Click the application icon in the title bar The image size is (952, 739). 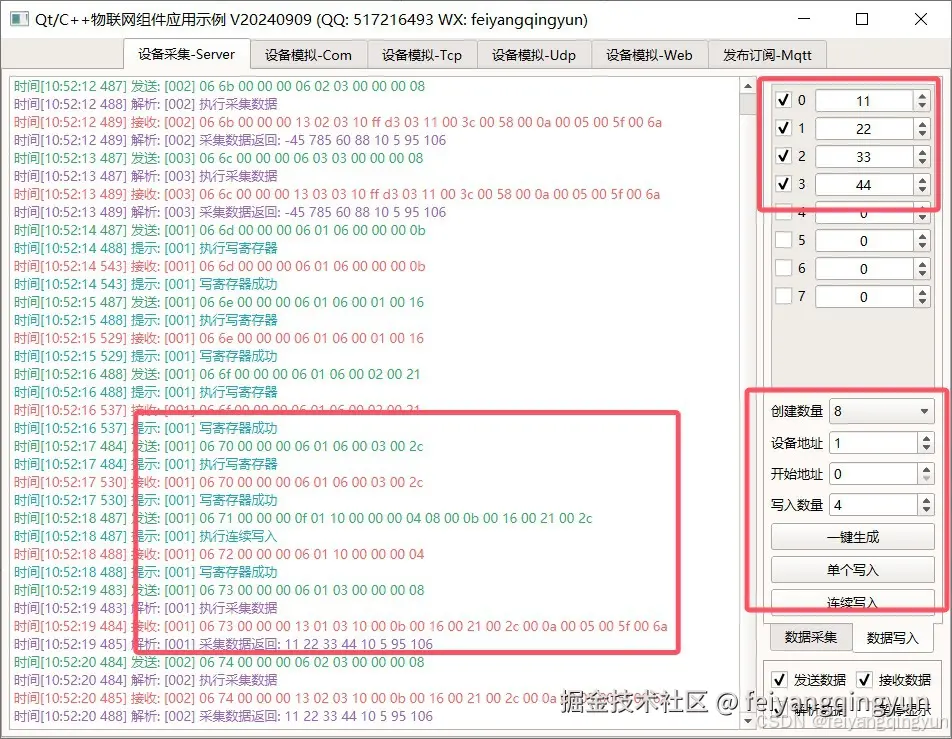coord(17,20)
